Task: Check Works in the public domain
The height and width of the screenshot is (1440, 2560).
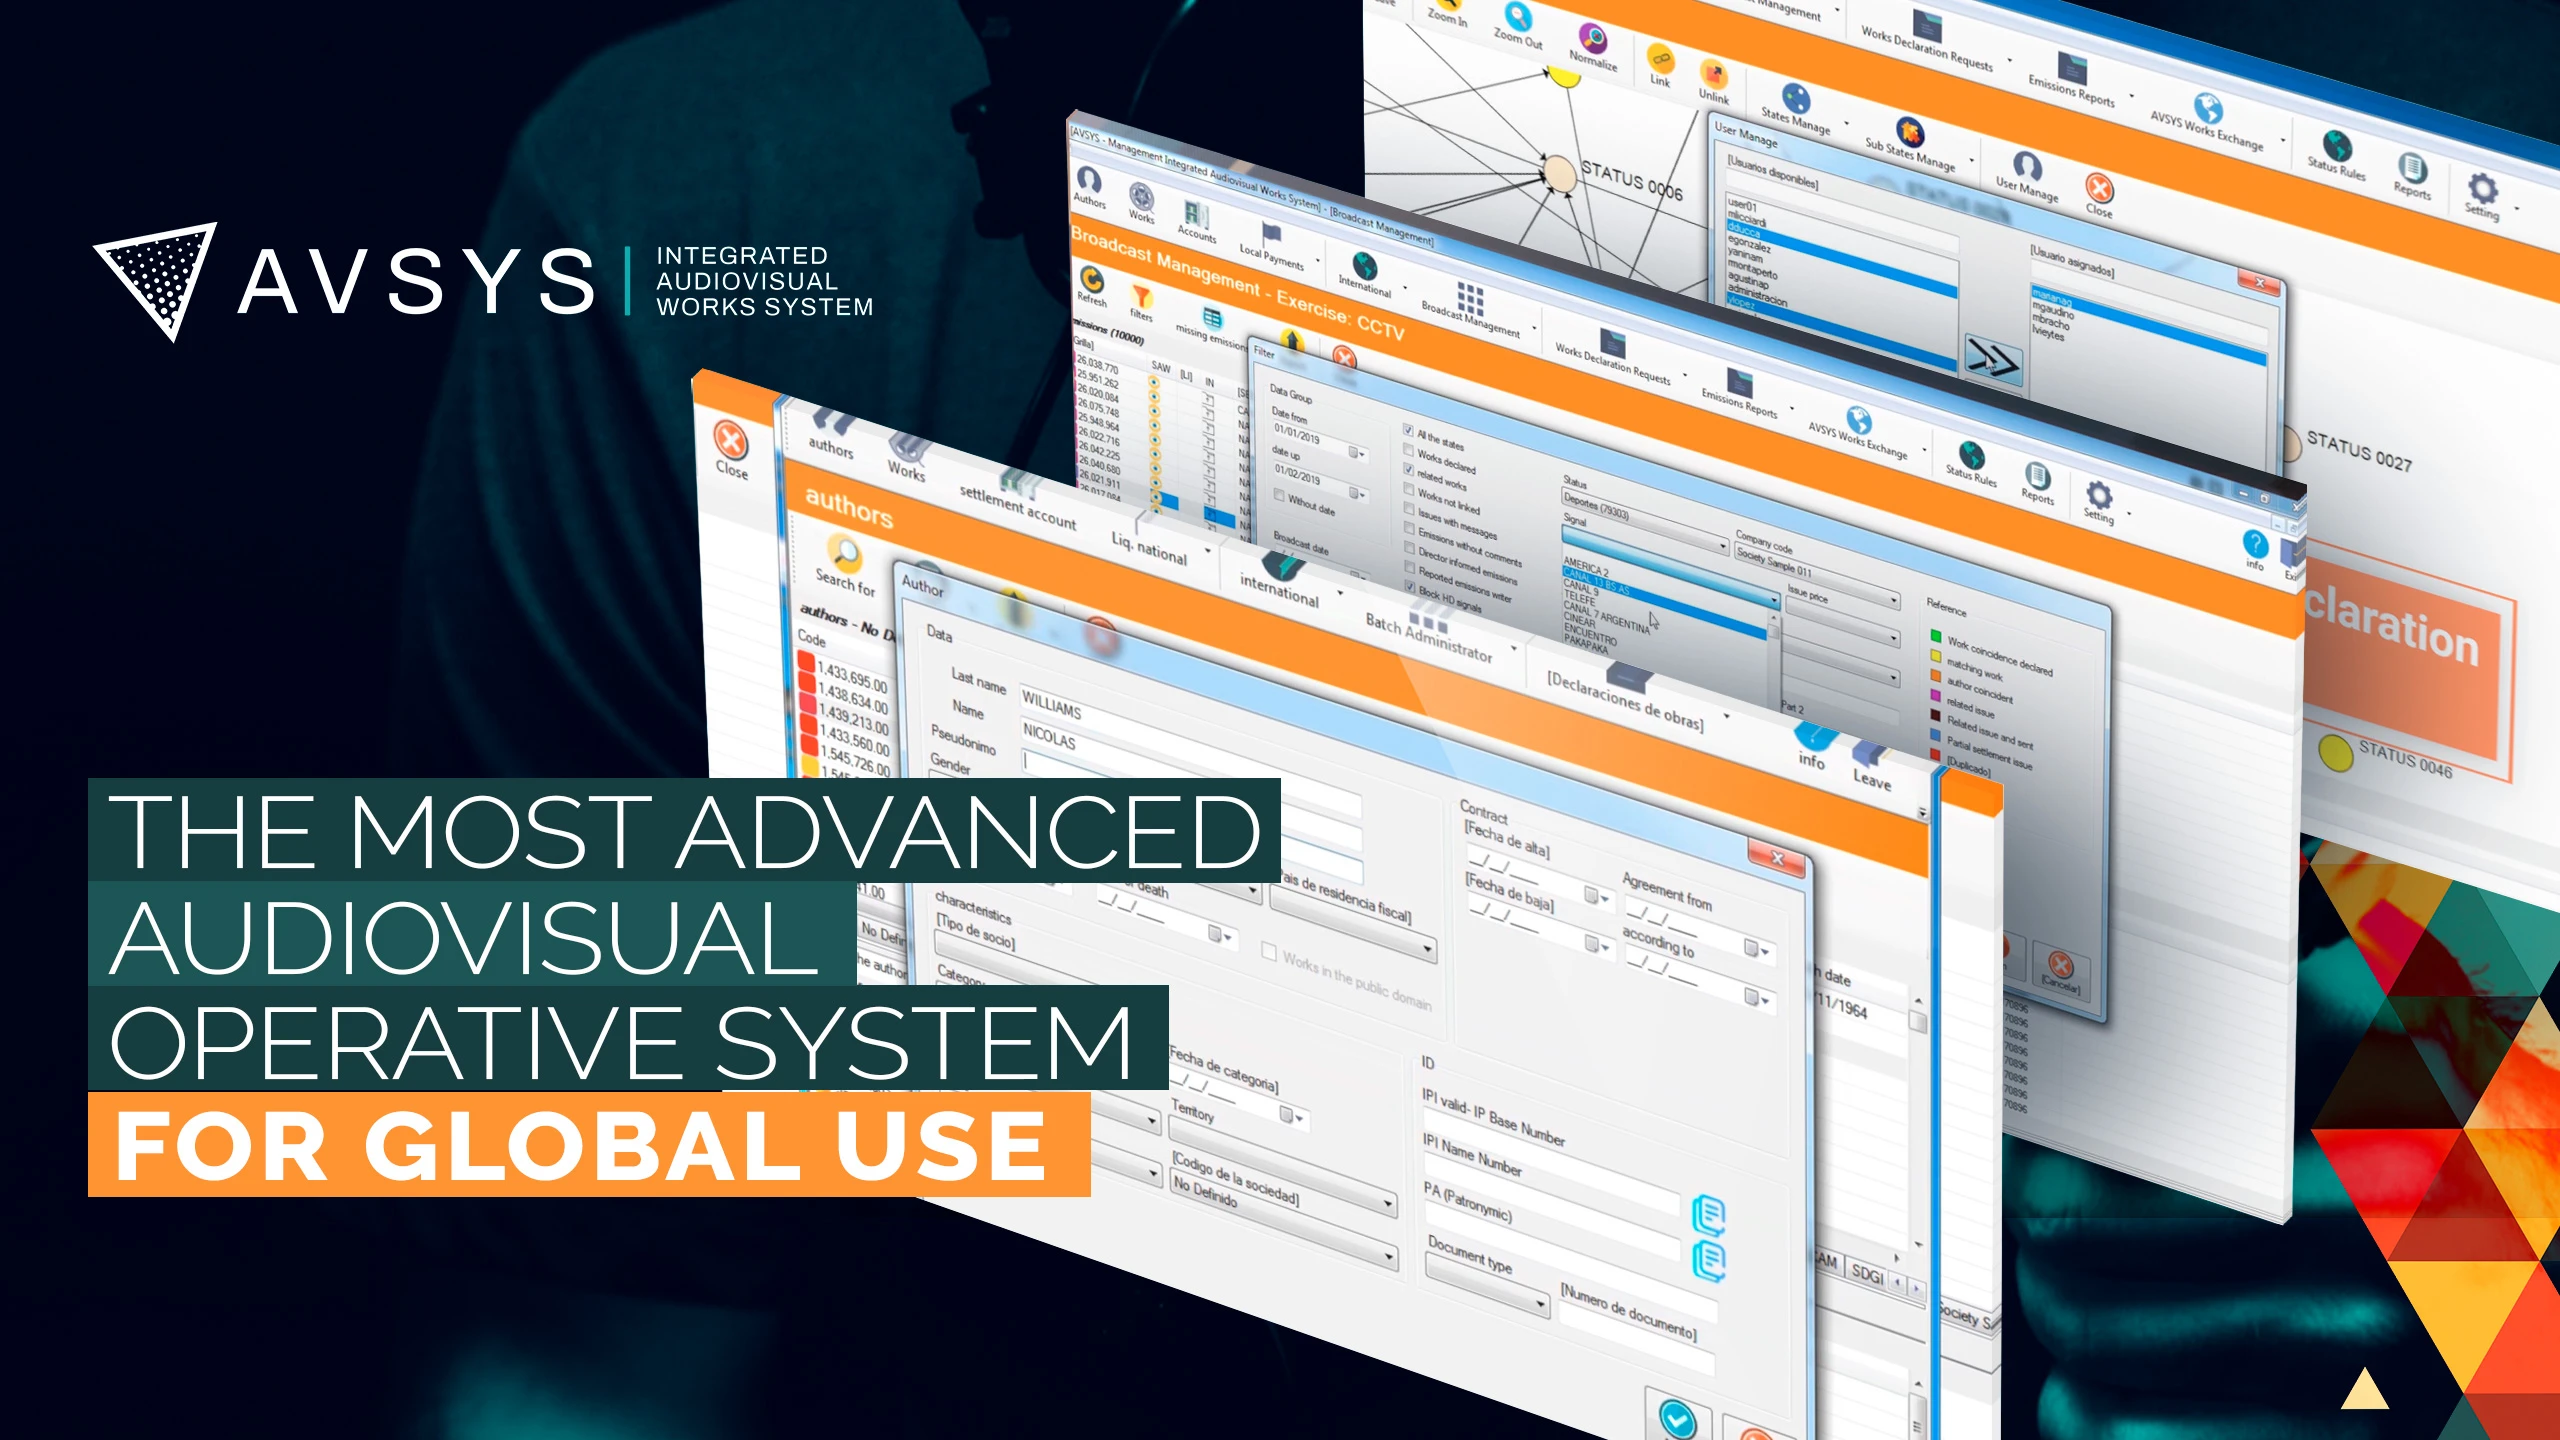Action: [1269, 952]
